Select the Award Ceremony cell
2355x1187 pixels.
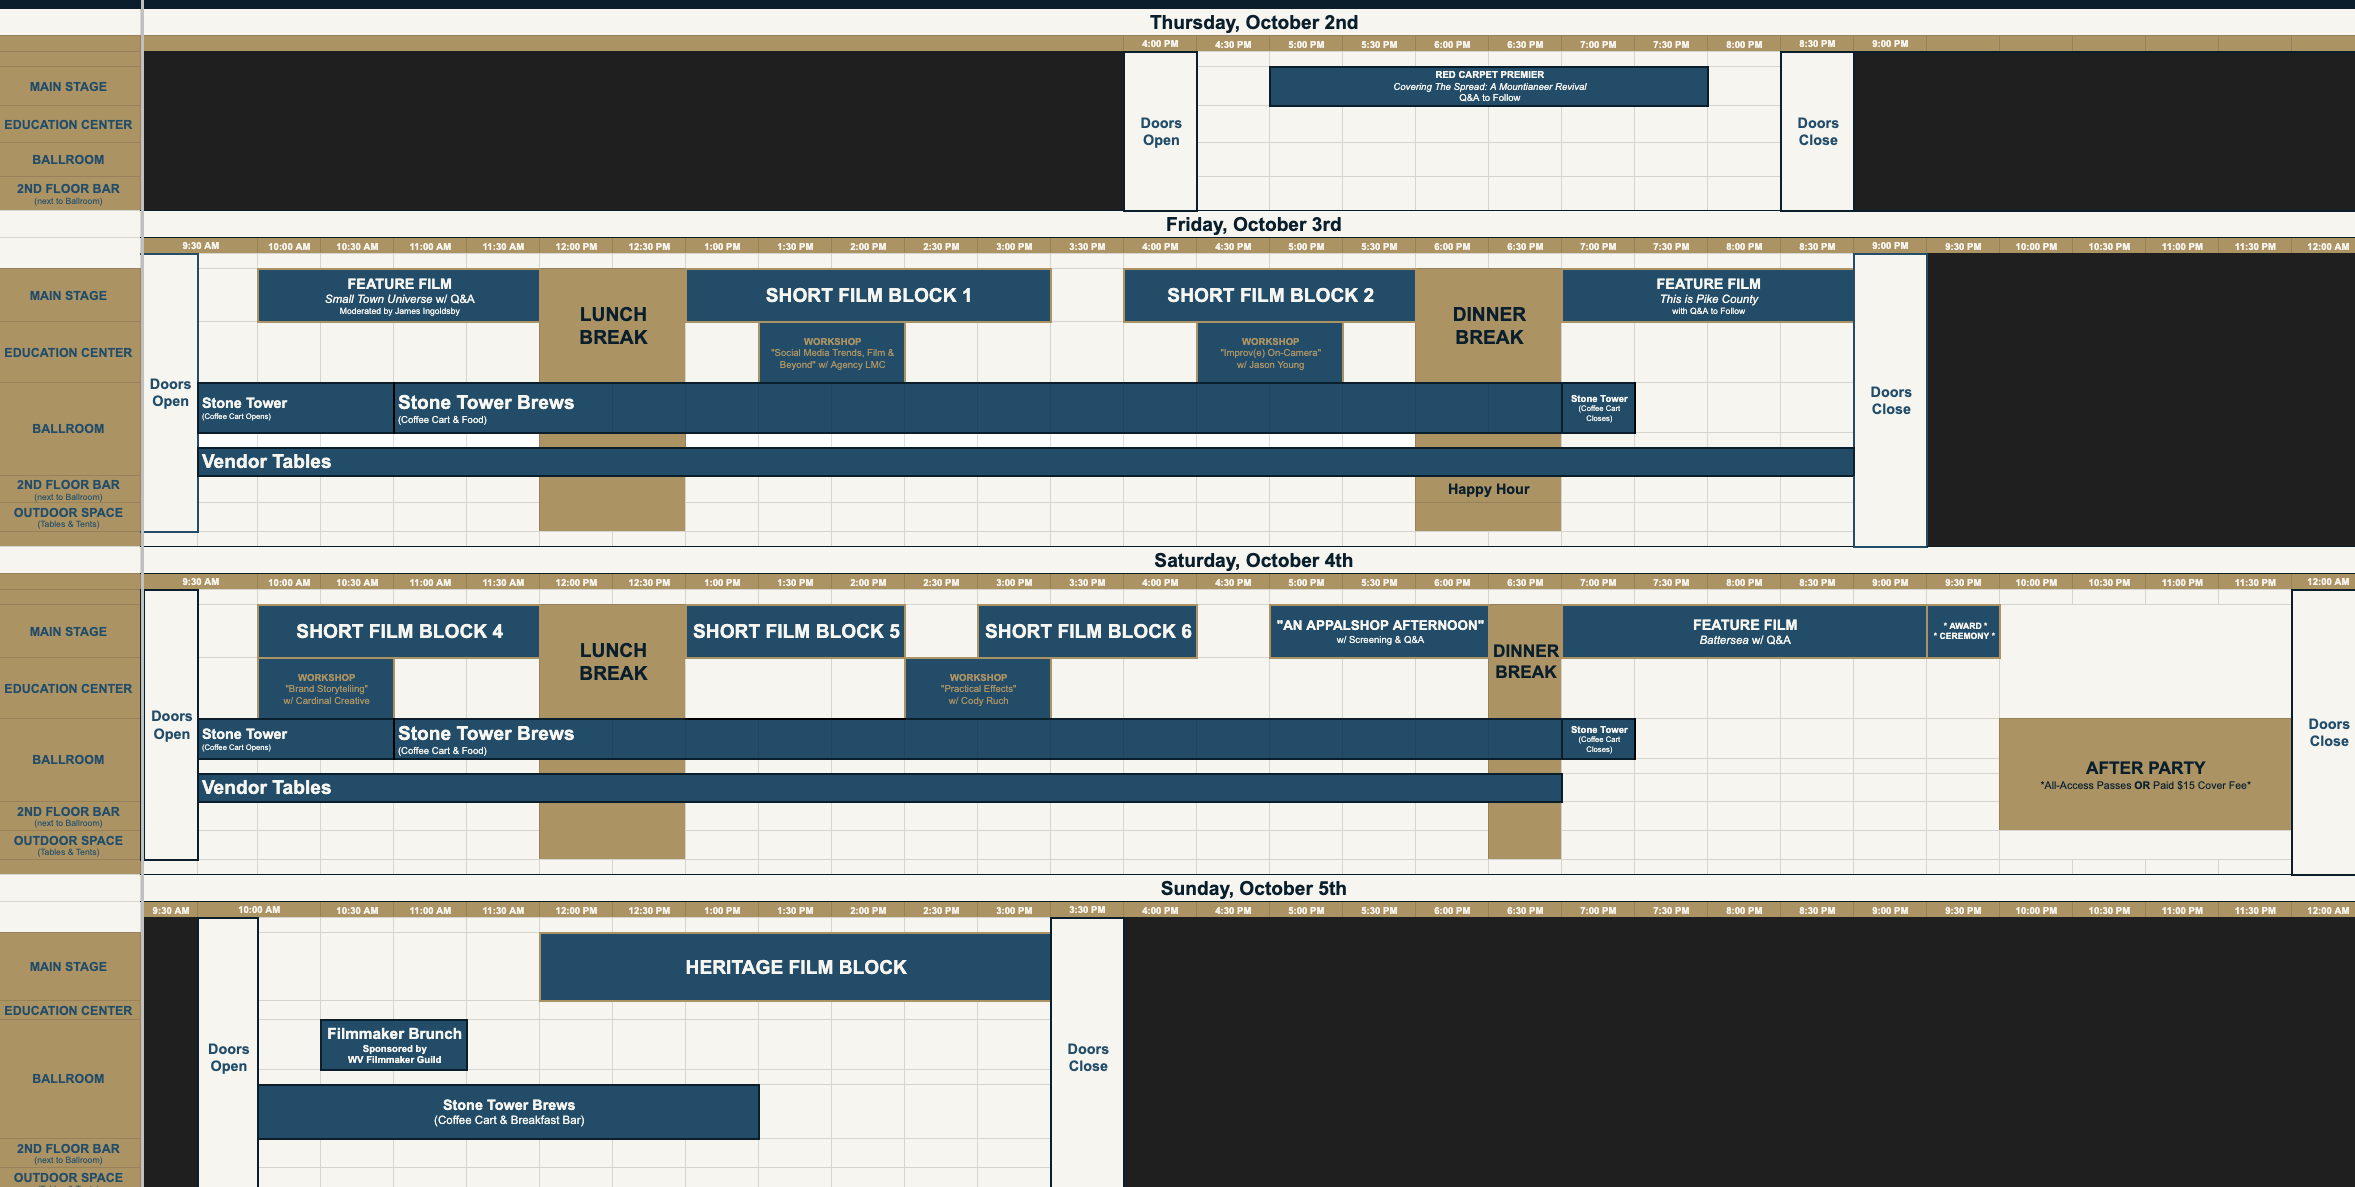coord(1963,631)
